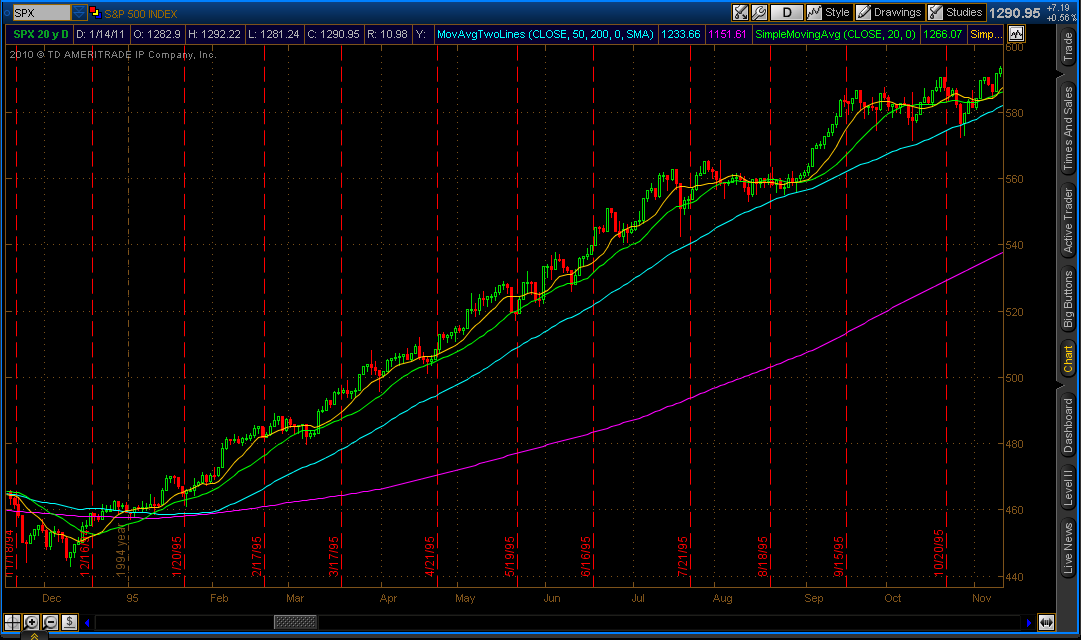
Task: Click the truncated Simp... study label
Action: click(x=986, y=34)
